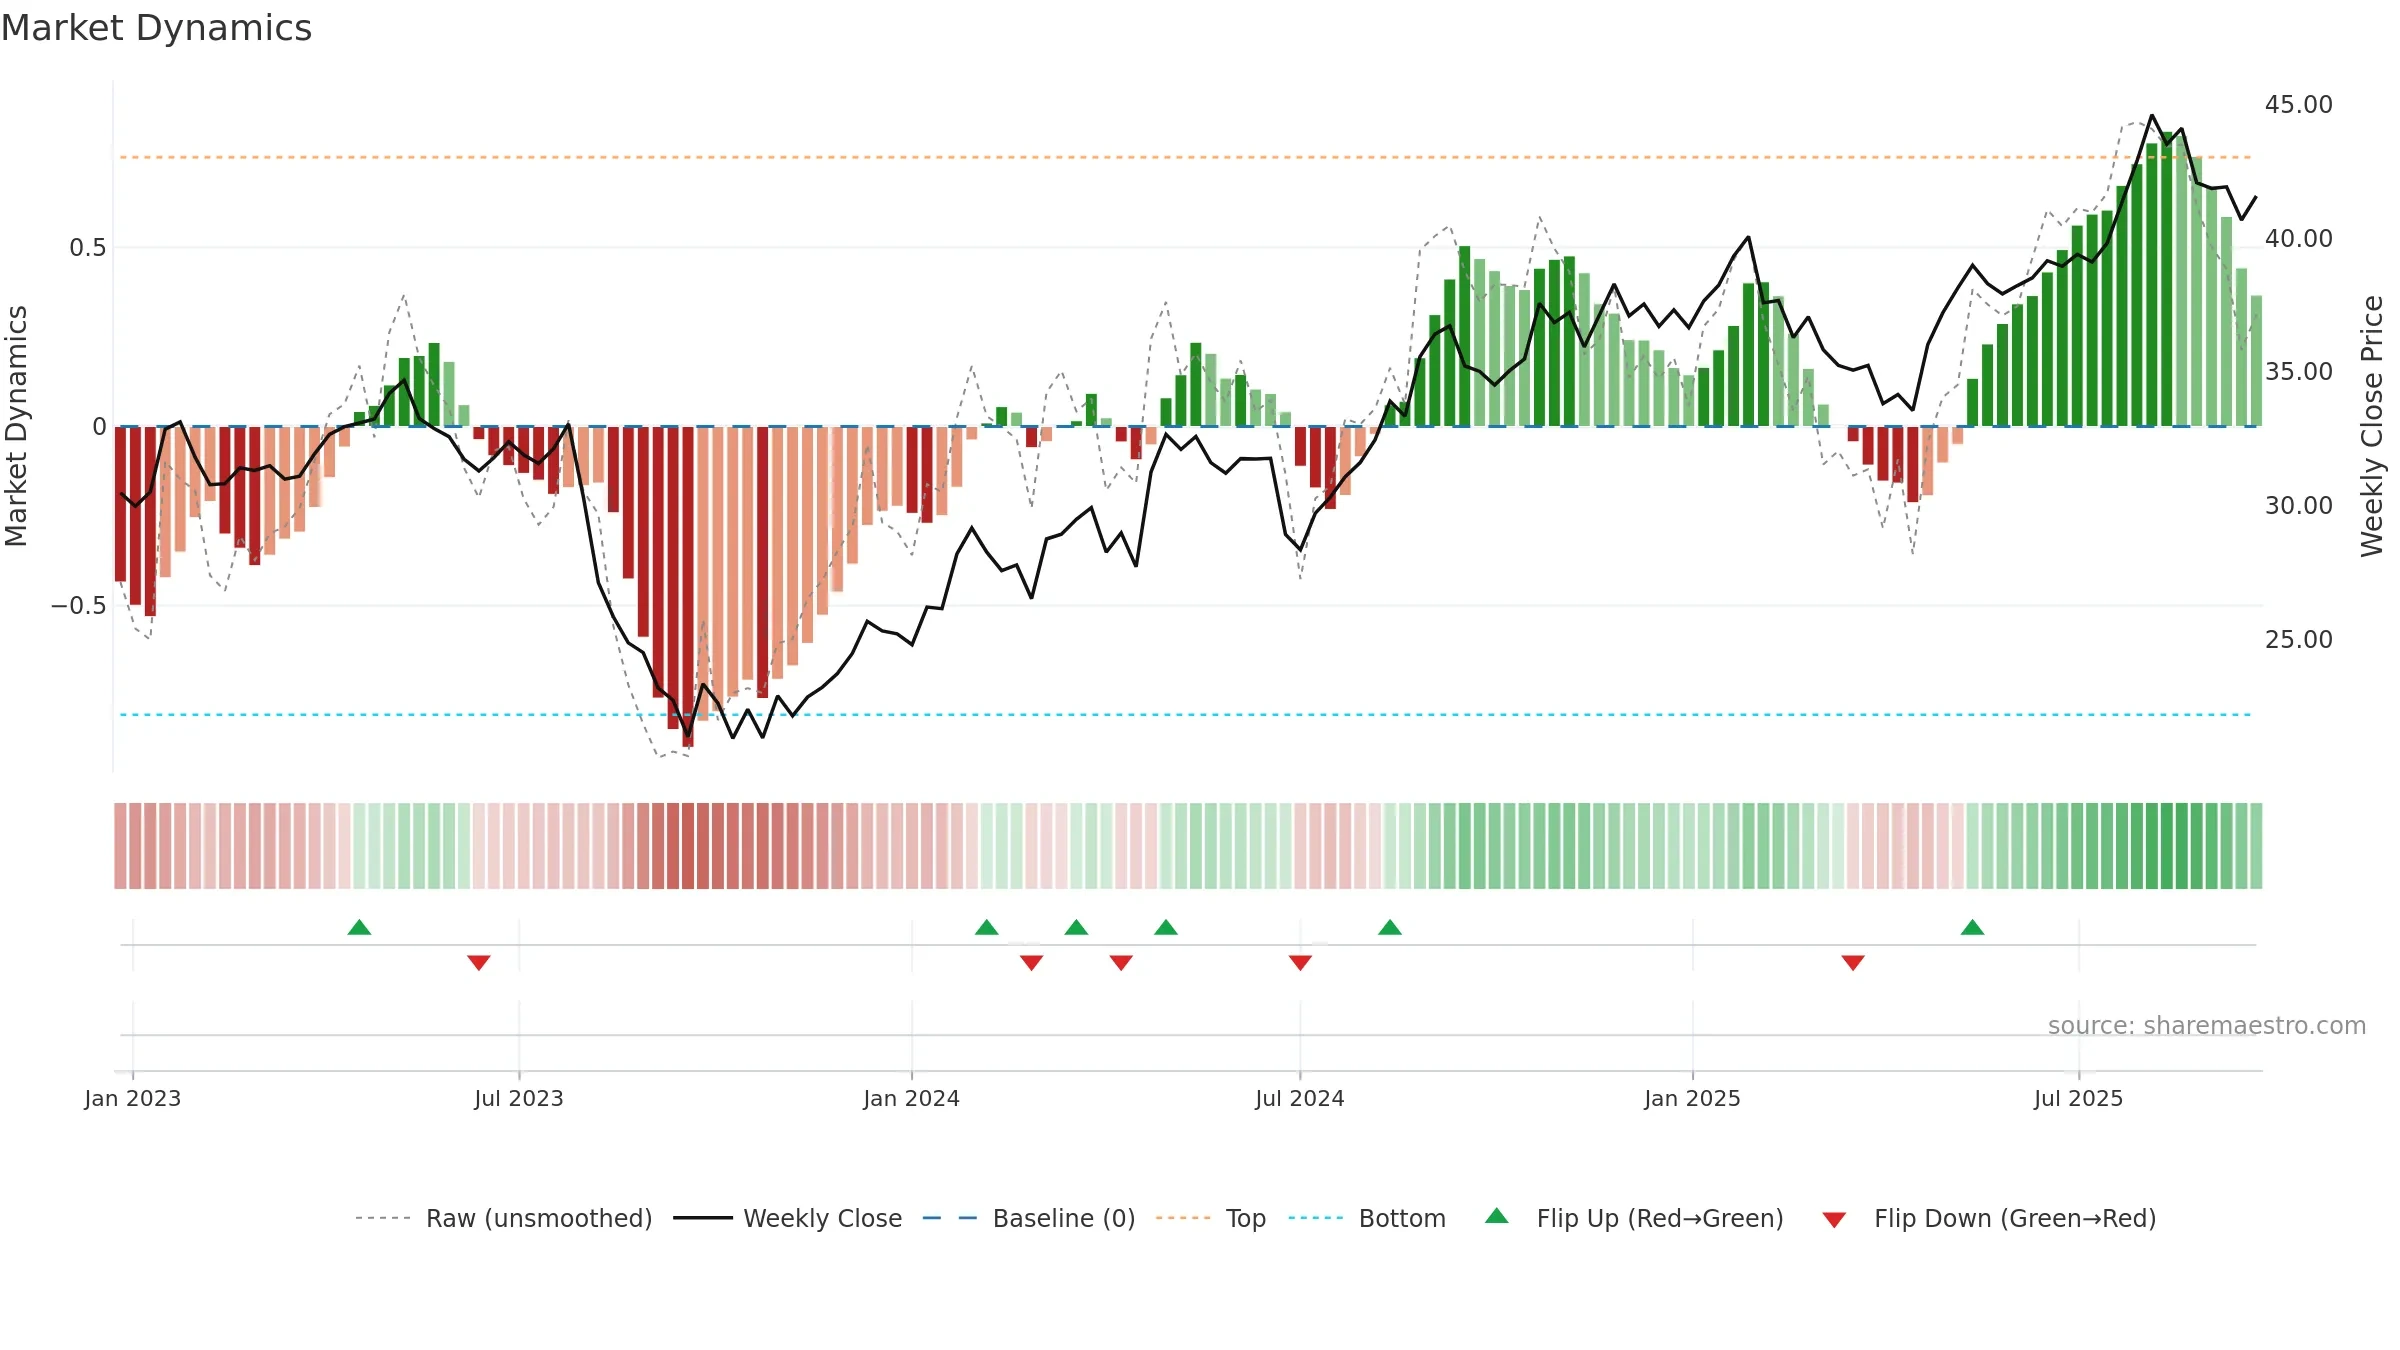Image resolution: width=2400 pixels, height=1350 pixels.
Task: Click the Jan 2023 axis label
Action: [133, 1098]
